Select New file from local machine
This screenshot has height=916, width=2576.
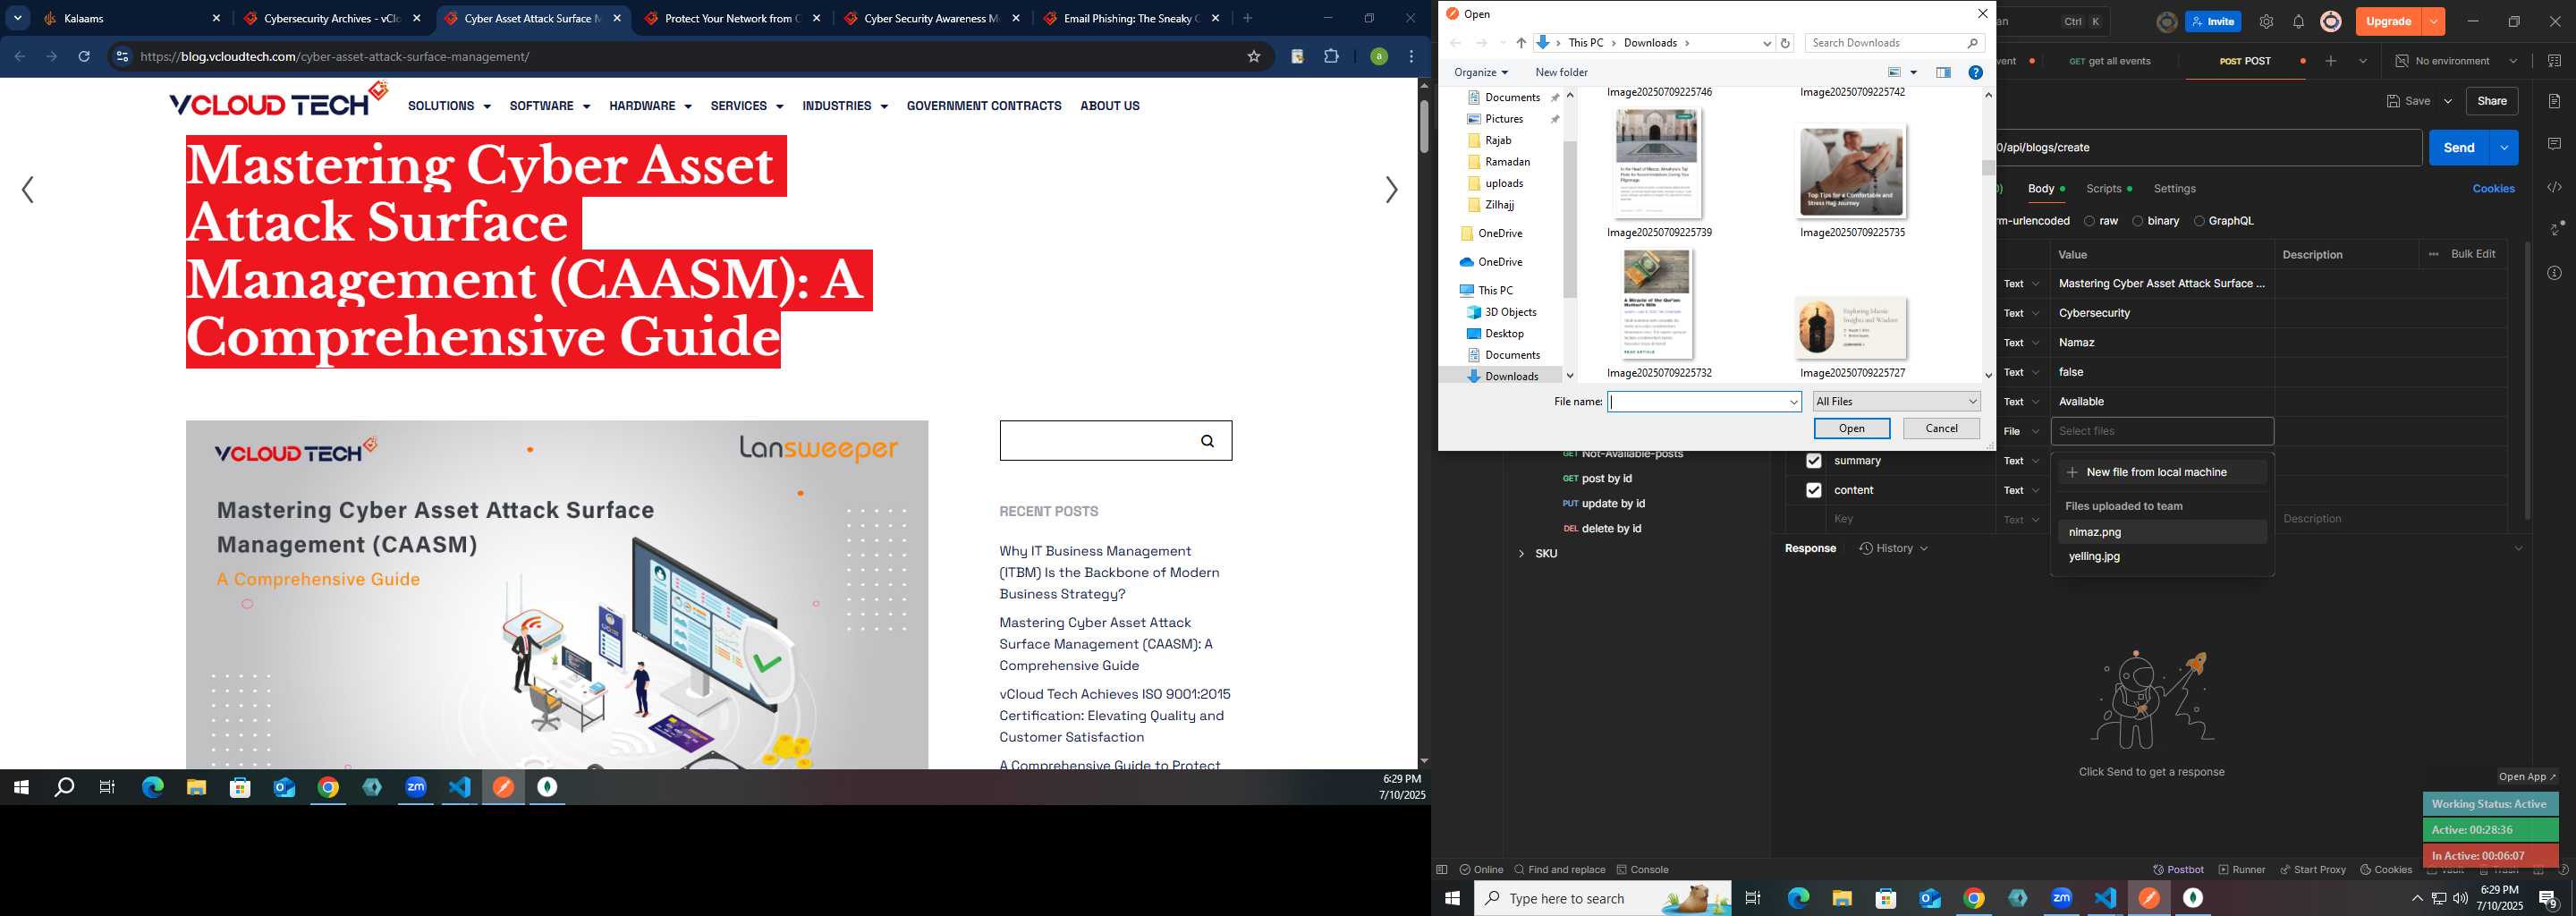(2161, 472)
